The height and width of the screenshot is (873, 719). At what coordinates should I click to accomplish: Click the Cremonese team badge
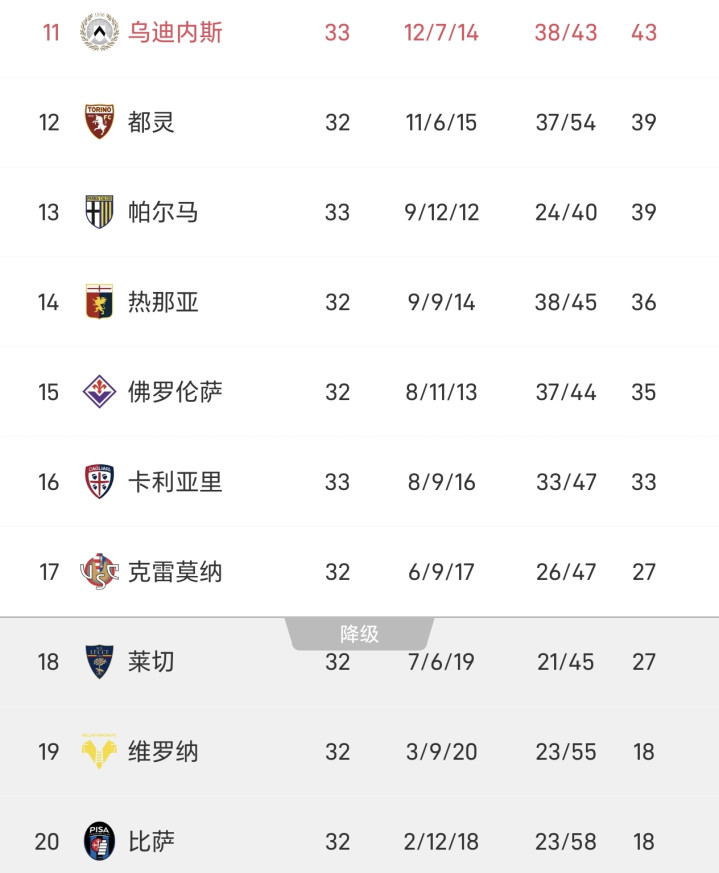tap(99, 572)
